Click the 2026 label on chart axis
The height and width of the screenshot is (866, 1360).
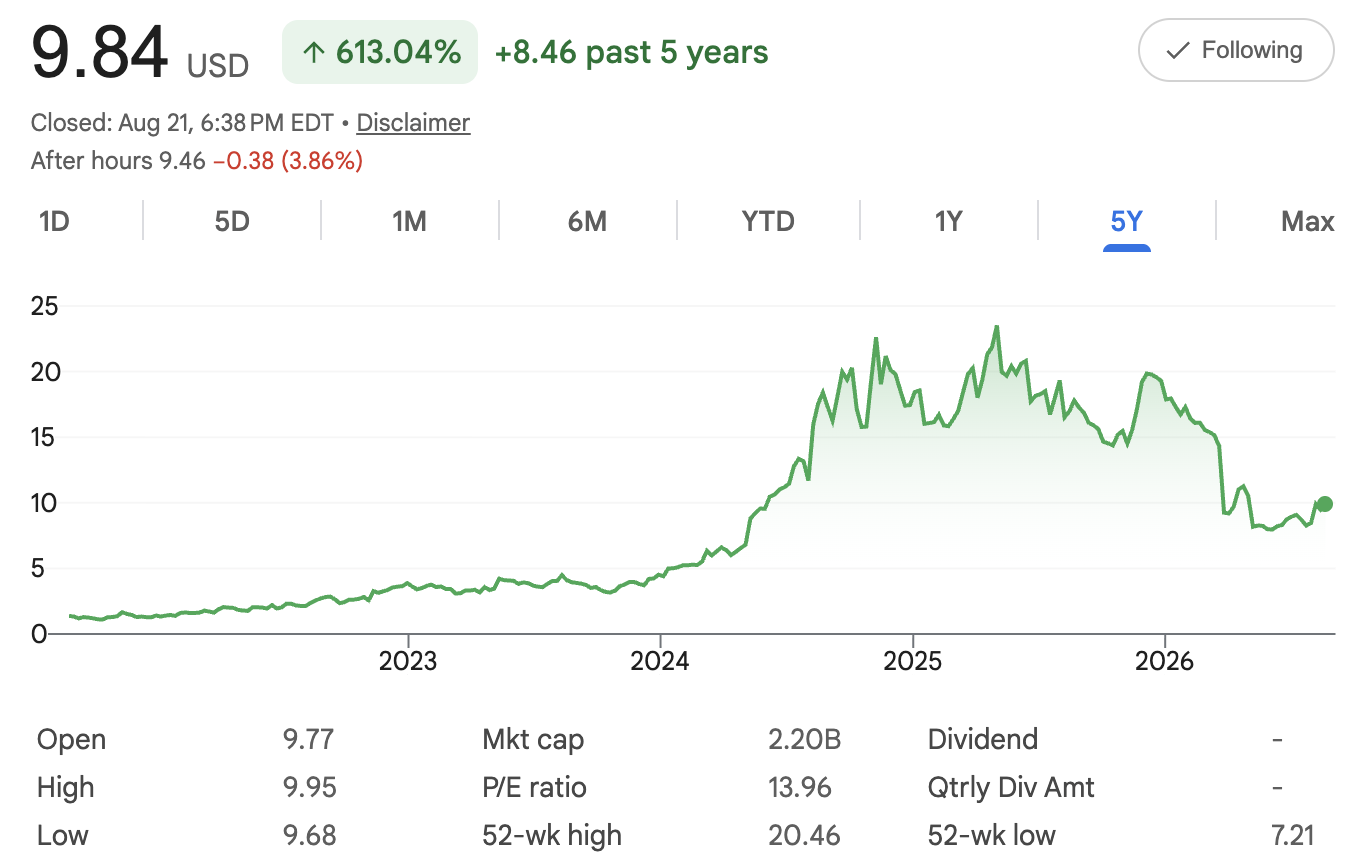[x=1165, y=661]
